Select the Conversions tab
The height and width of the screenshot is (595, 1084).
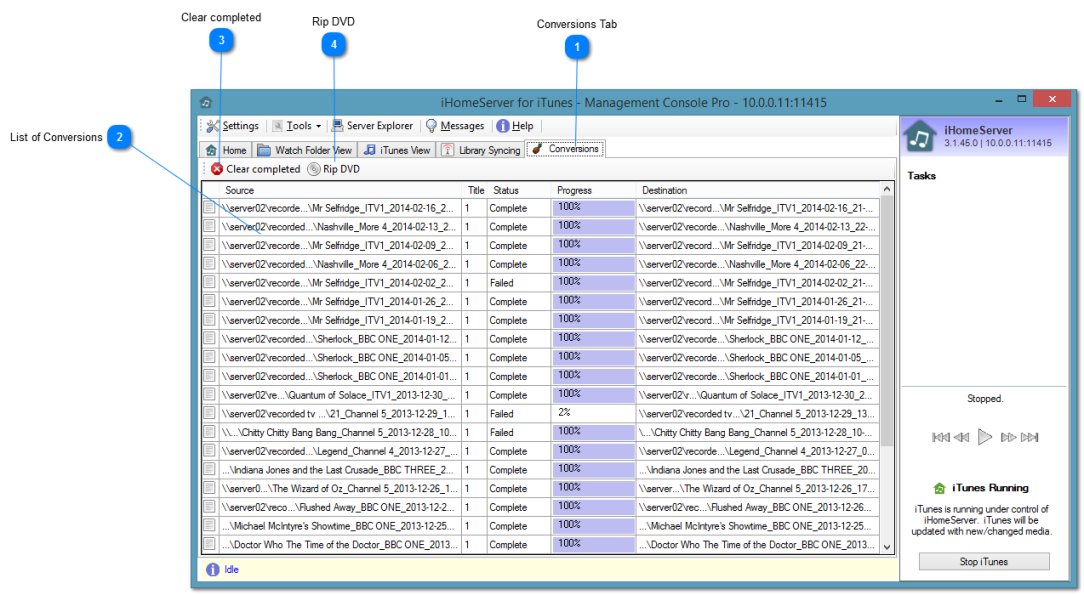566,149
